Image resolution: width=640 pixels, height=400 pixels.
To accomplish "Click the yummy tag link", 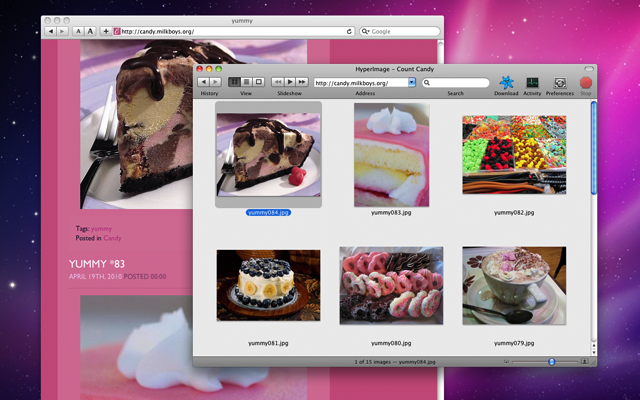I will point(101,229).
